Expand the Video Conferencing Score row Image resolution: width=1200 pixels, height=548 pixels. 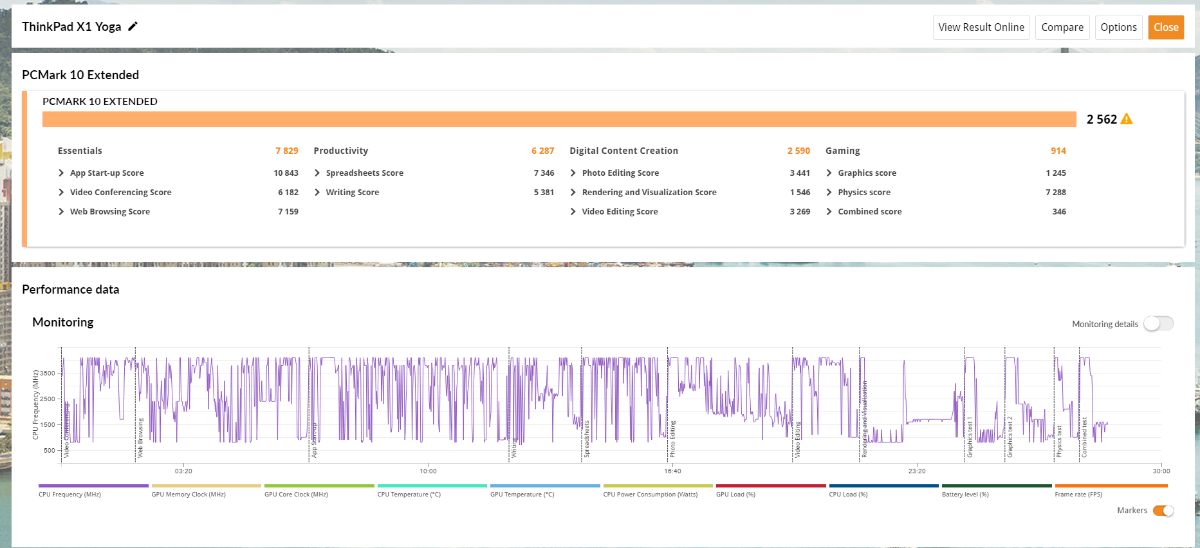tap(62, 192)
